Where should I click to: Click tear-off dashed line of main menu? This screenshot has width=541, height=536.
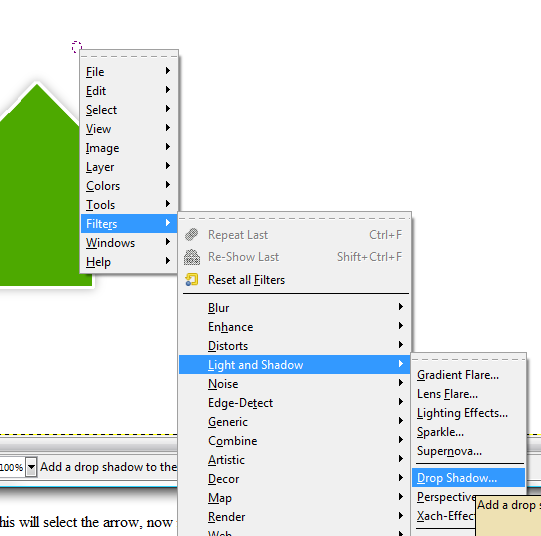(x=129, y=56)
